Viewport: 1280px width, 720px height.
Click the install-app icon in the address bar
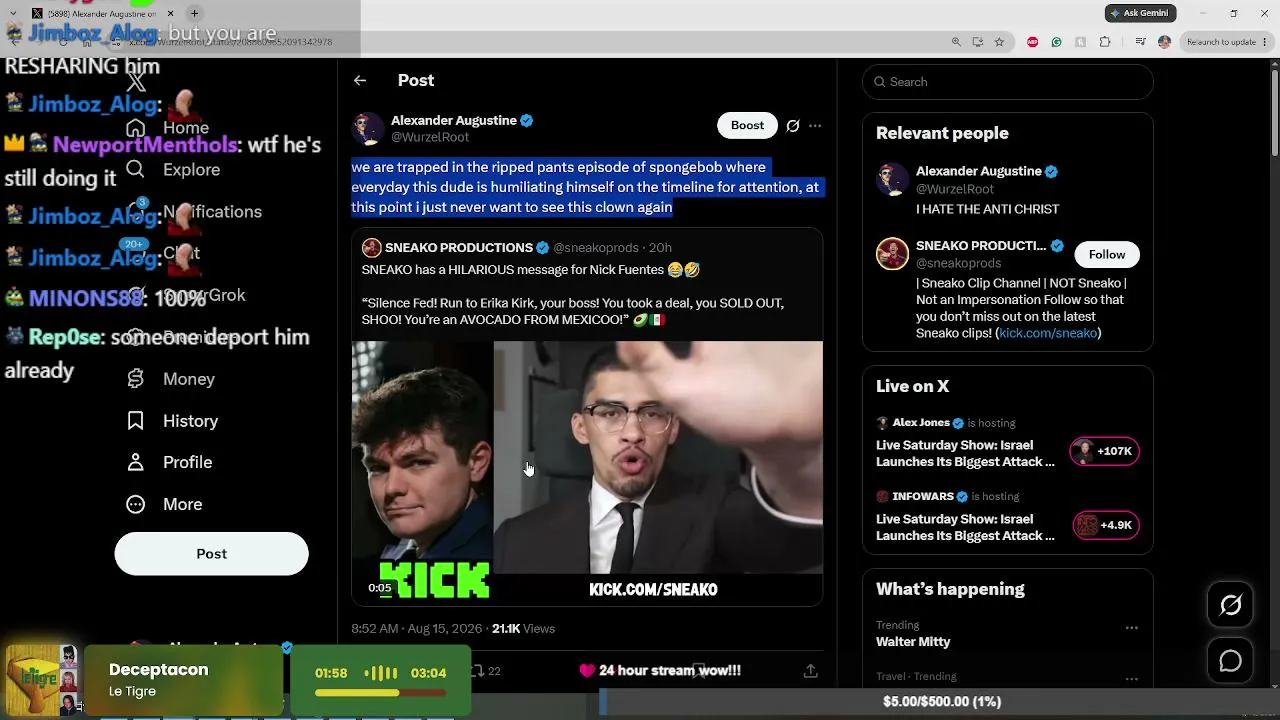click(977, 42)
